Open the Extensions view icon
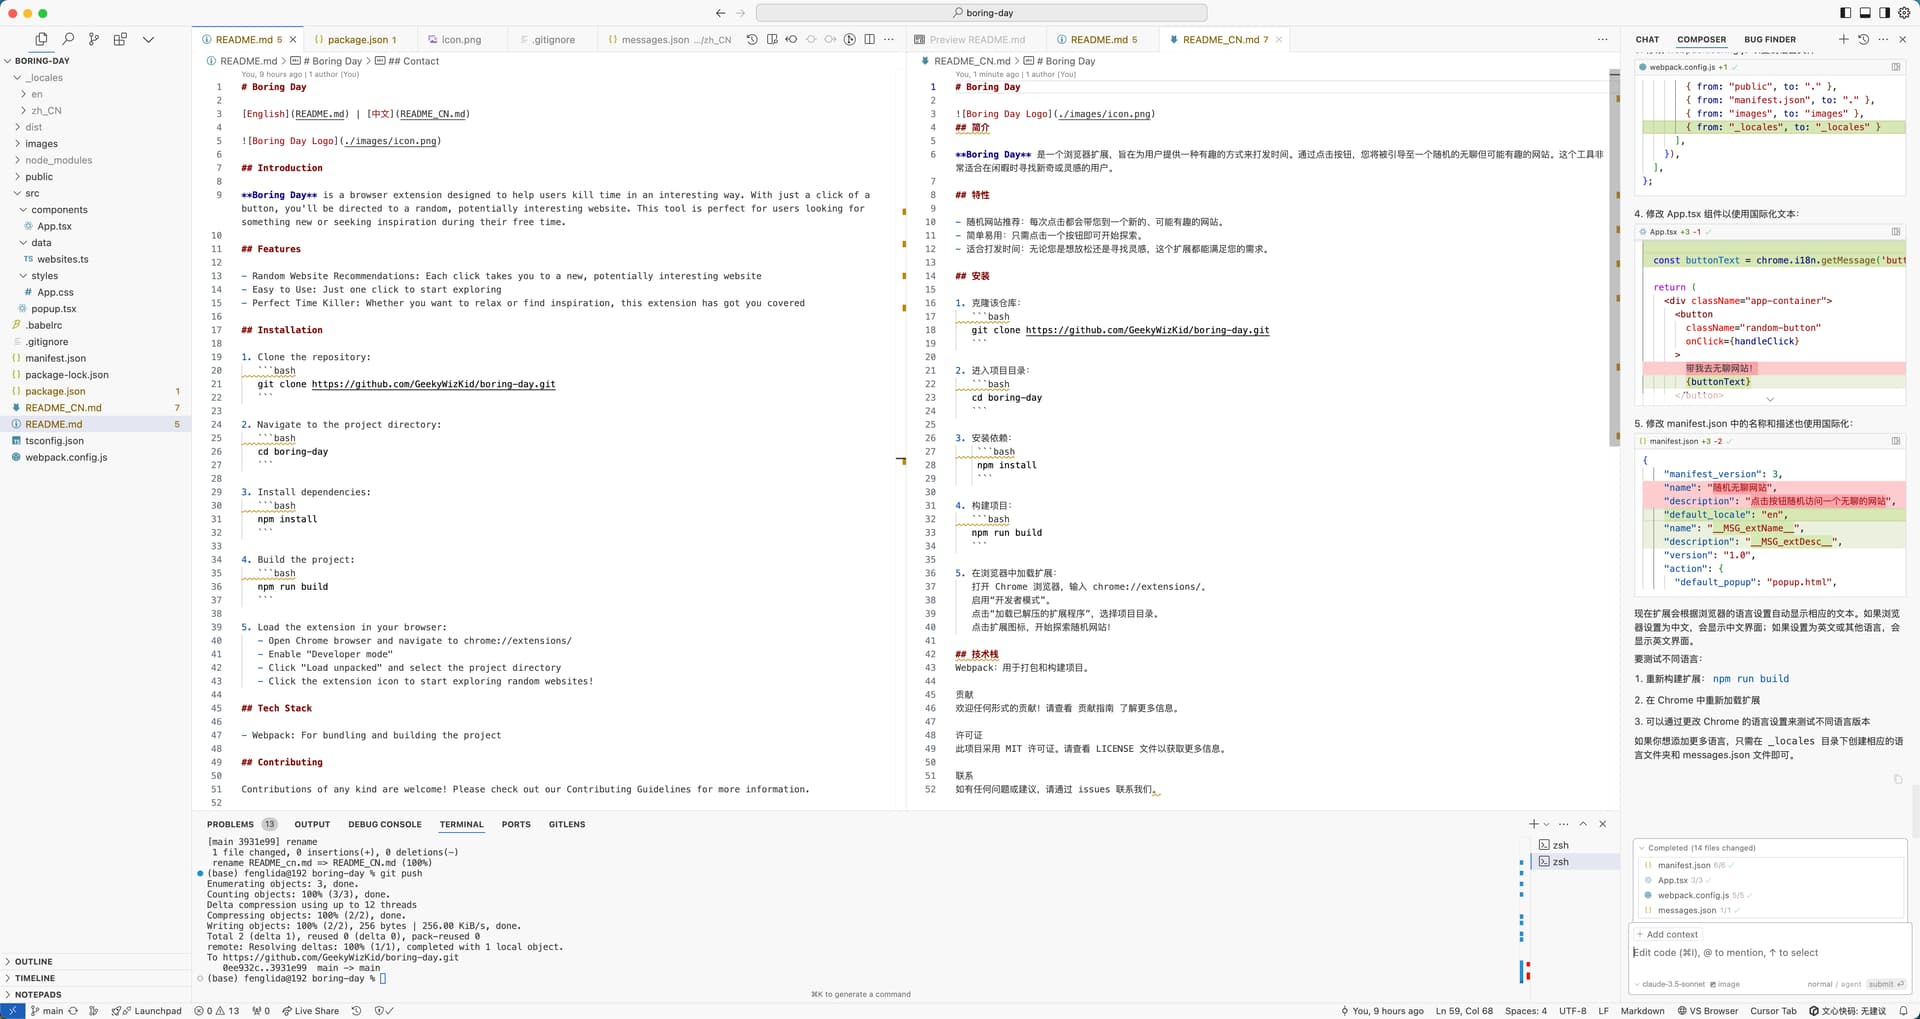 click(x=120, y=39)
